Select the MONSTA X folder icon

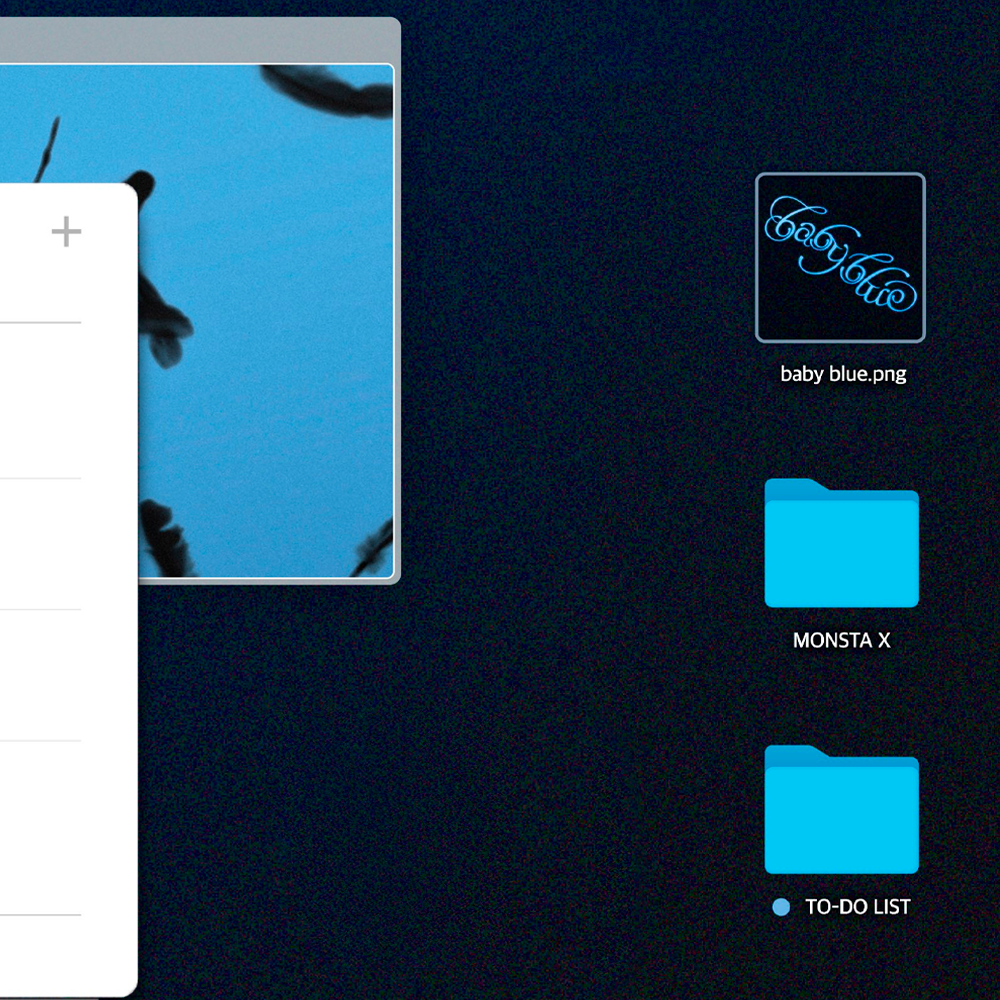tap(841, 543)
